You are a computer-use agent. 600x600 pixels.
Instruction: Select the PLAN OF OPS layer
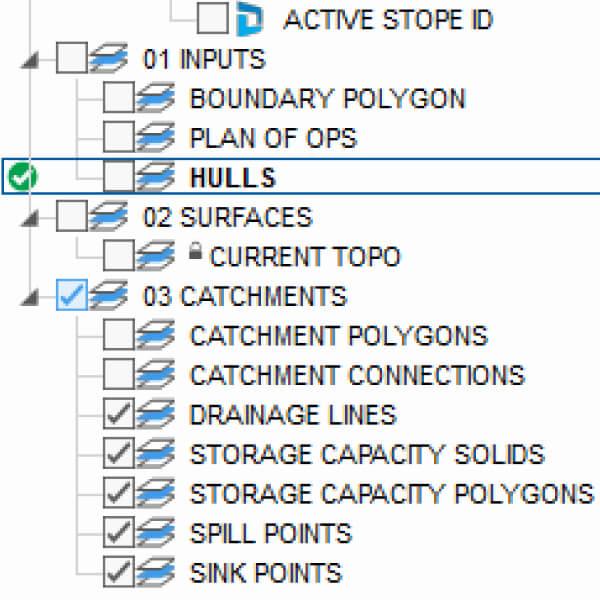tap(273, 138)
